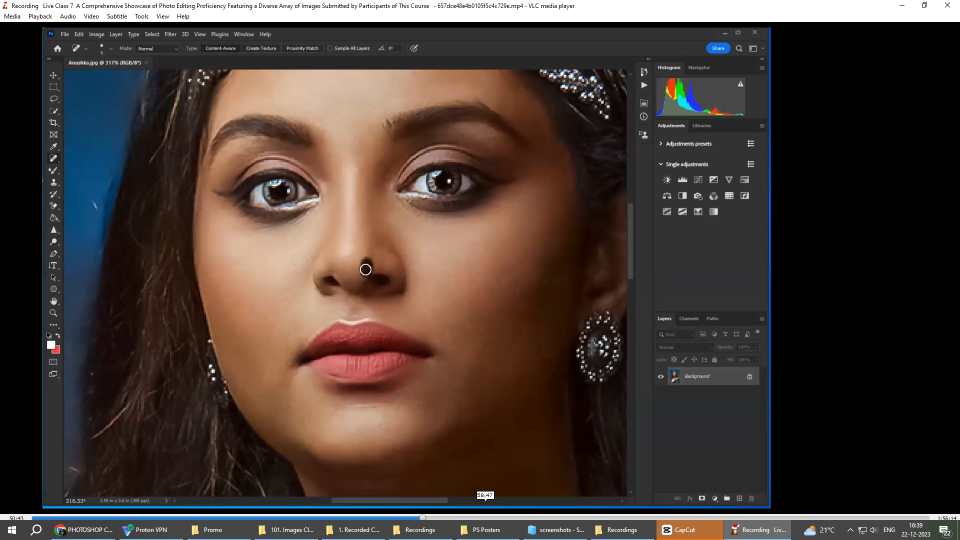Click the Home icon in options bar
This screenshot has height=540, width=960.
click(57, 48)
